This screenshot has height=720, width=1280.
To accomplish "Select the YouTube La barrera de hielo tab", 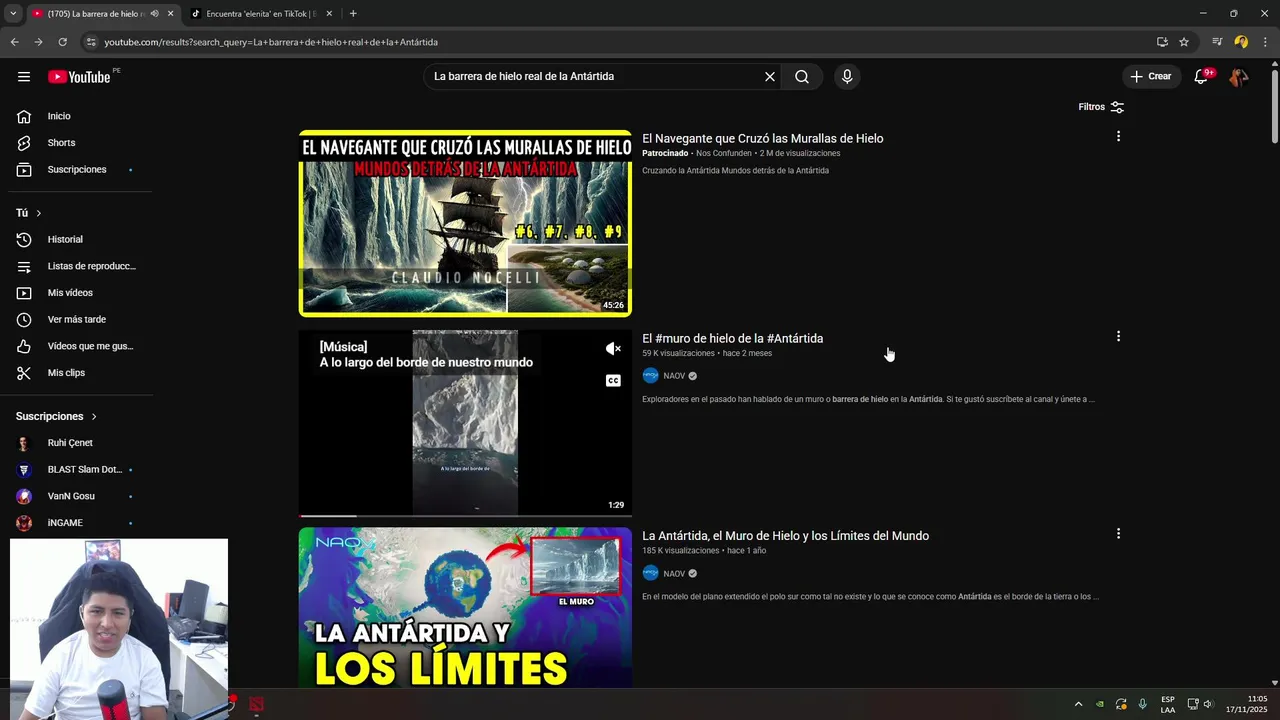I will [x=93, y=14].
